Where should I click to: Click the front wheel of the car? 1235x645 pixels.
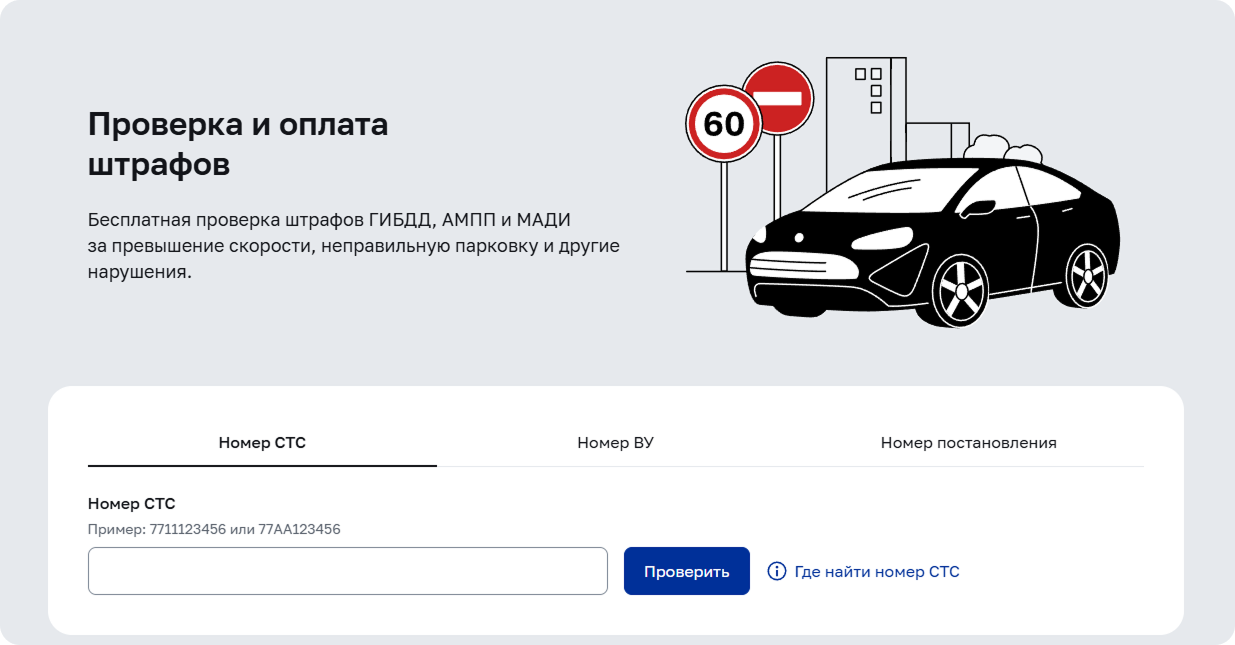click(960, 291)
